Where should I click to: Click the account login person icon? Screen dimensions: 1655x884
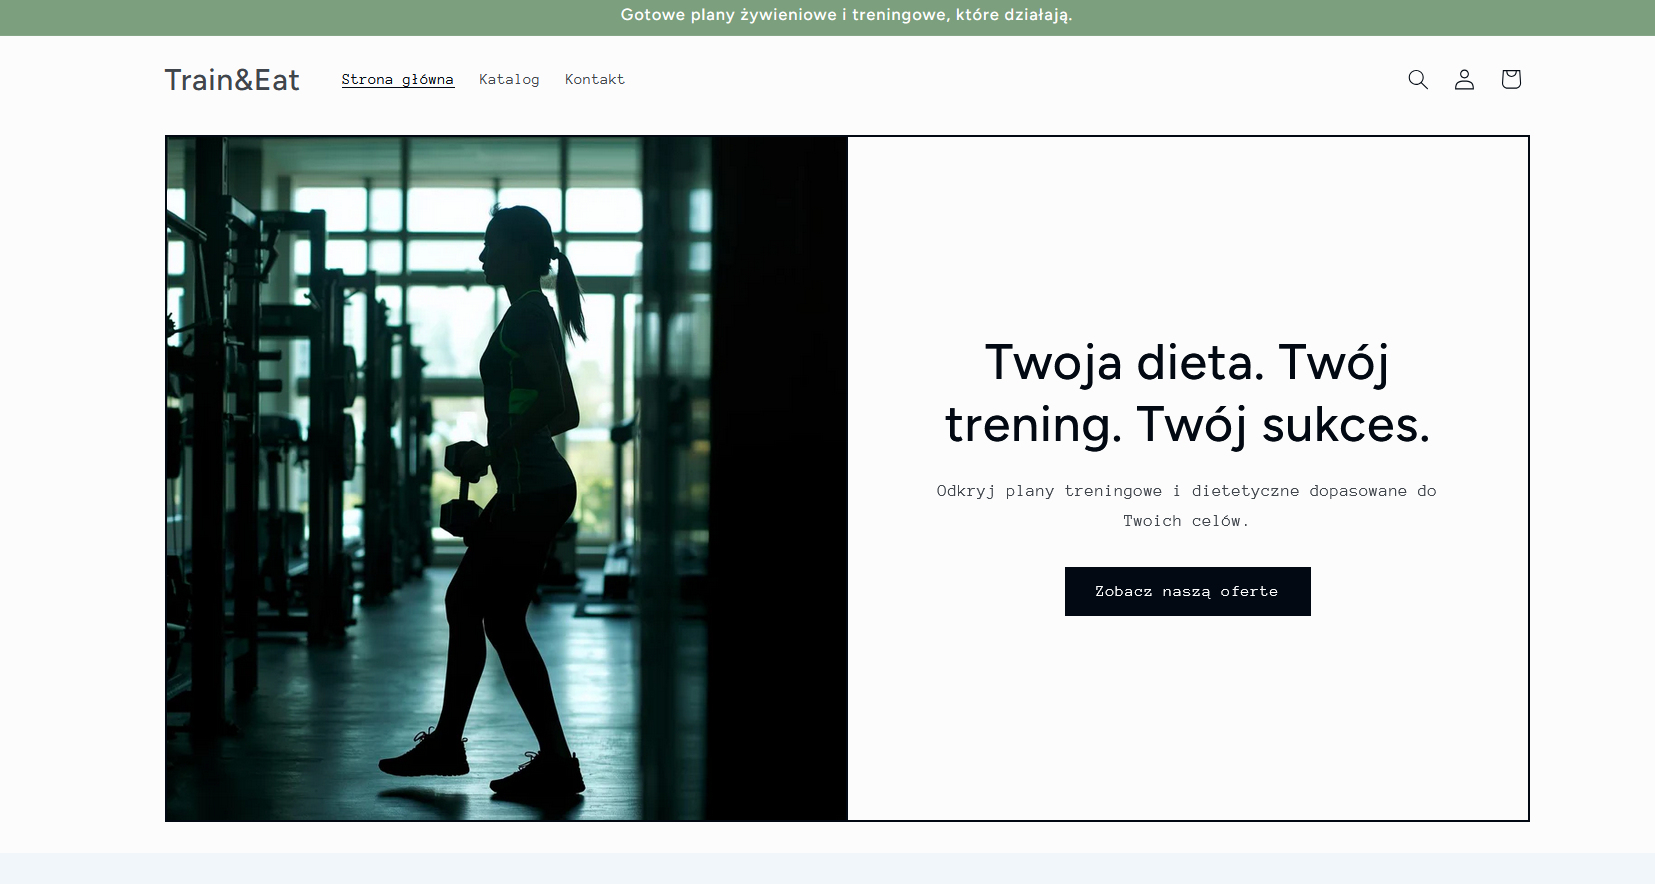pos(1464,79)
